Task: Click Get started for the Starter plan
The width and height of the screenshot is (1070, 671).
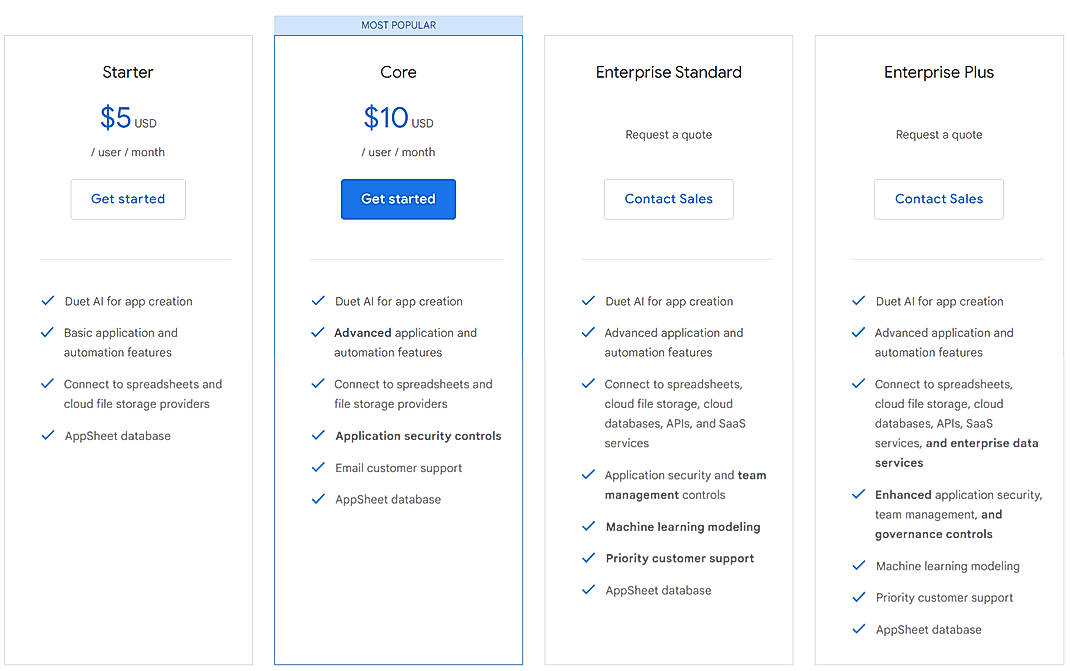Action: click(128, 199)
